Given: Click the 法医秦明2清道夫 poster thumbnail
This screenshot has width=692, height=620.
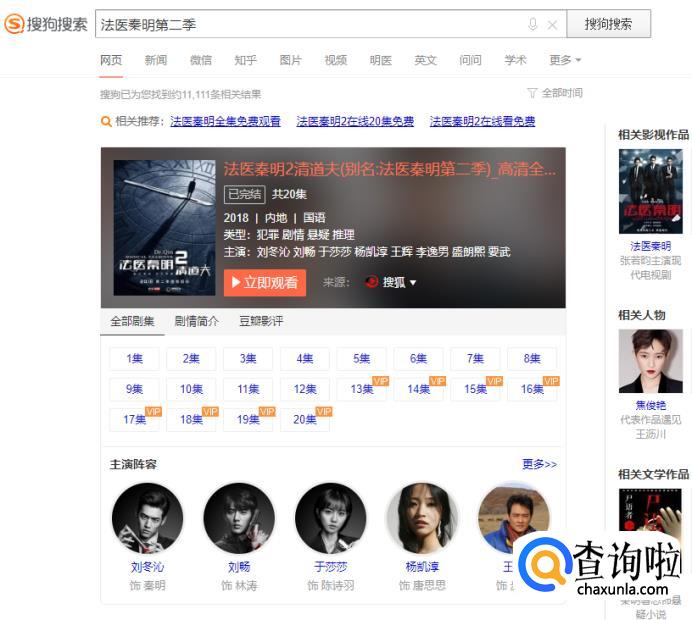Looking at the screenshot, I should click(165, 228).
